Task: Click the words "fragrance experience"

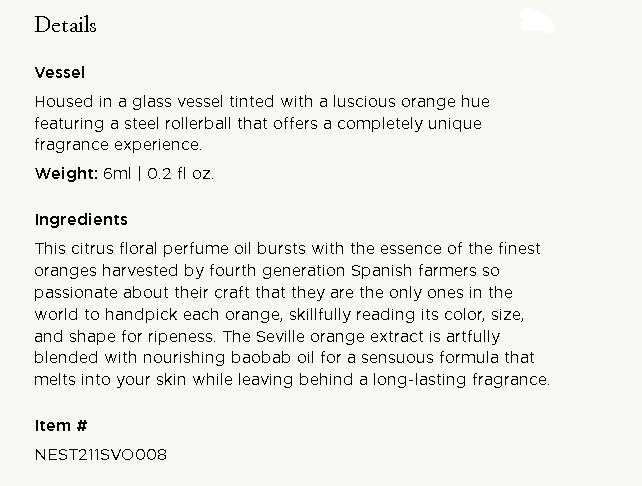Action: pos(117,145)
